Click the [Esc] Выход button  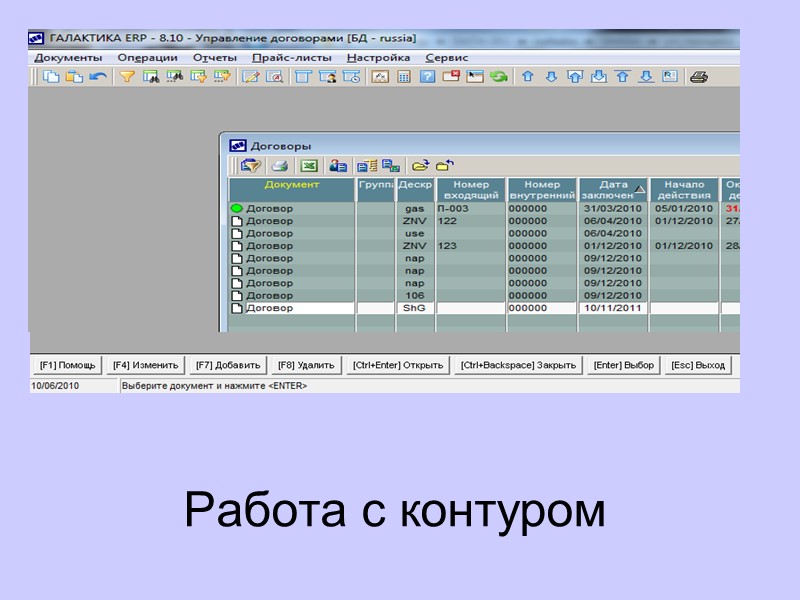click(x=698, y=365)
